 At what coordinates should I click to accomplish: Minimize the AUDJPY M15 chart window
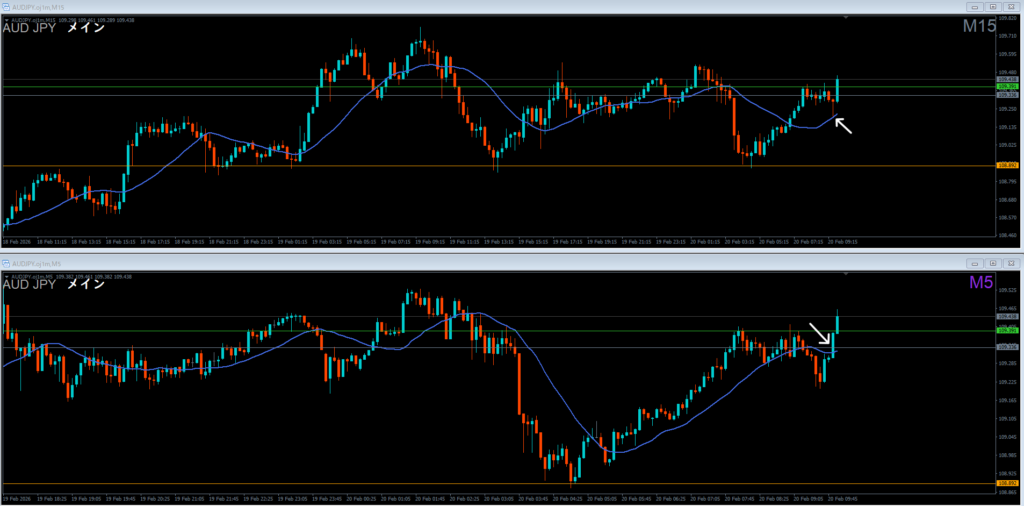[975, 7]
